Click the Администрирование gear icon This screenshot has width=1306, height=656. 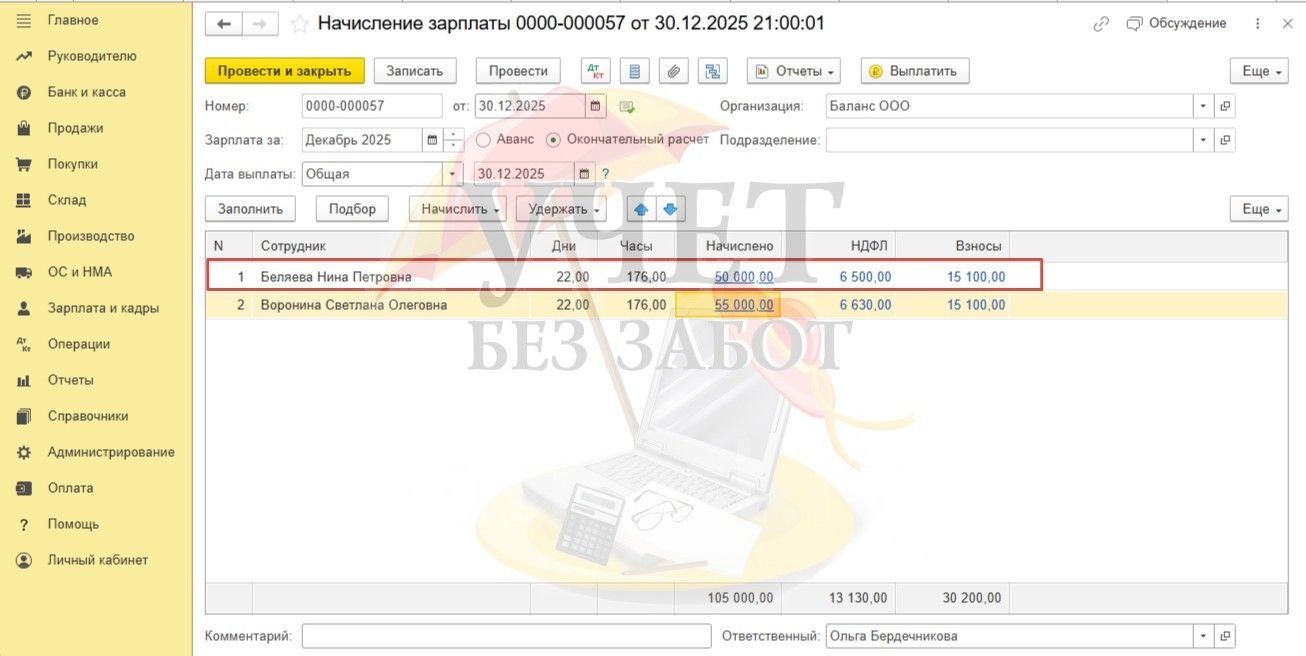click(24, 452)
